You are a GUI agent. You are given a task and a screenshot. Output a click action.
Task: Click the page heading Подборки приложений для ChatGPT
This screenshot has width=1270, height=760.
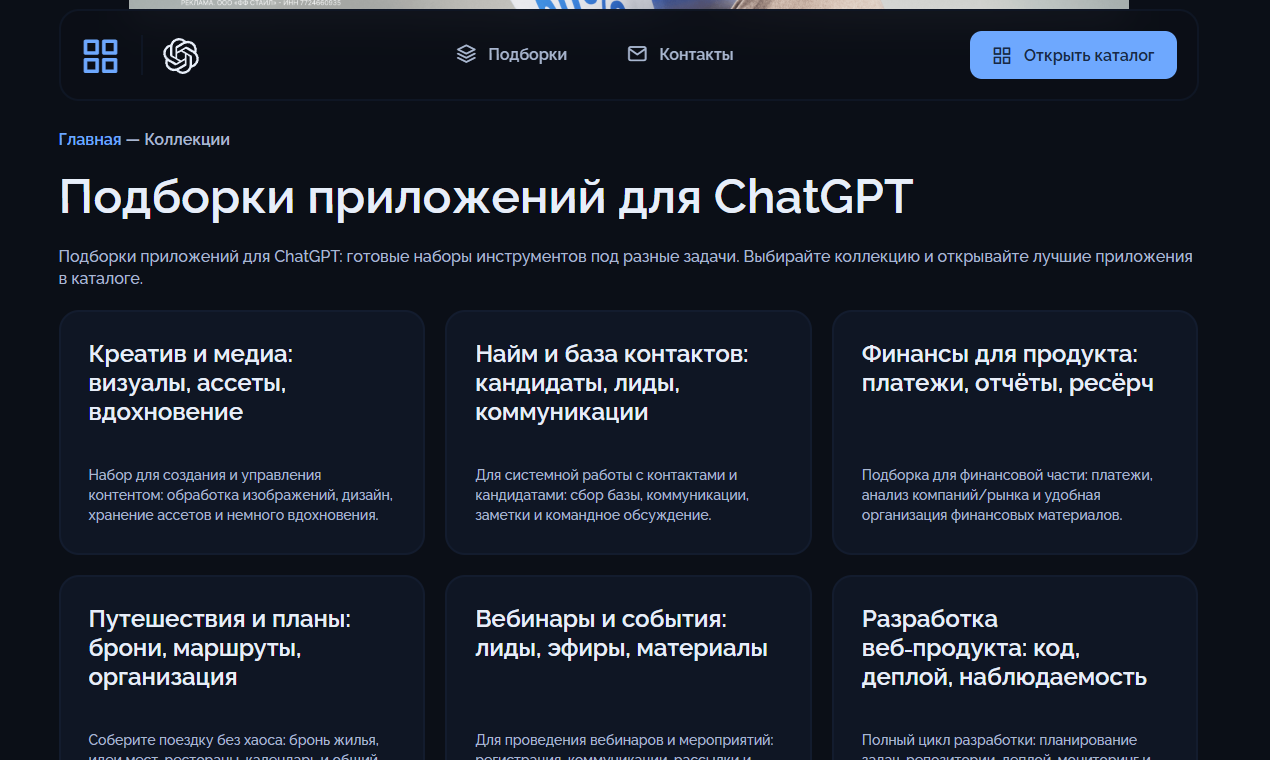click(x=487, y=197)
